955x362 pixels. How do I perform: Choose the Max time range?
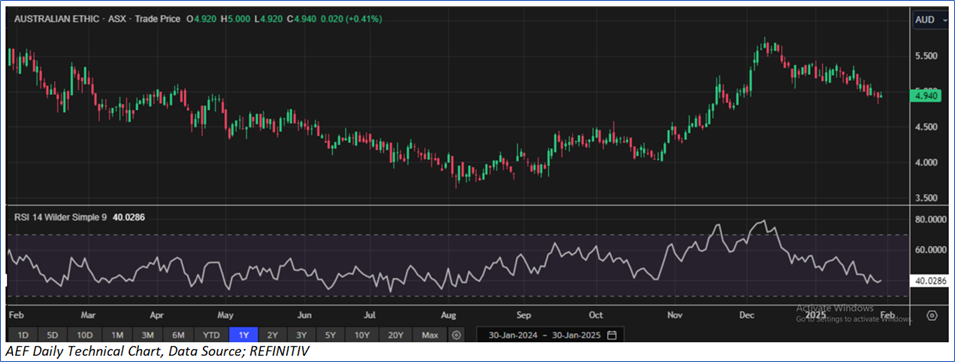[430, 335]
